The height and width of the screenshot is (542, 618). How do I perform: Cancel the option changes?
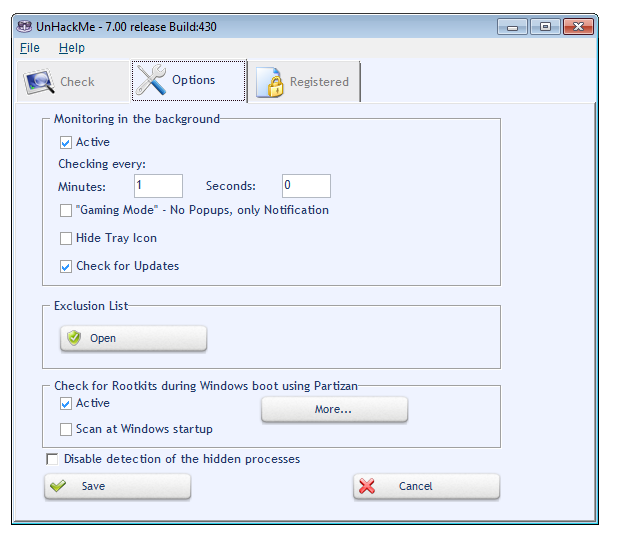pos(426,486)
